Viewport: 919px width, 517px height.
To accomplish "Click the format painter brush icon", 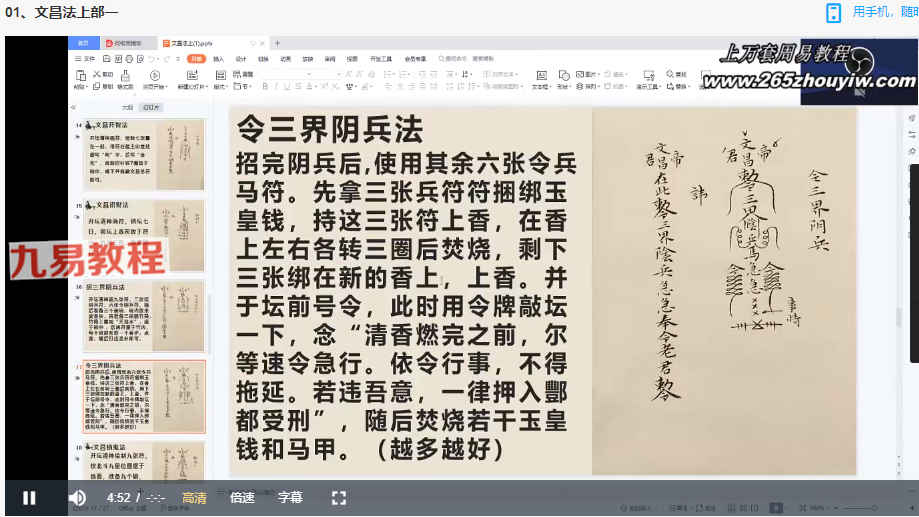I will pos(125,76).
